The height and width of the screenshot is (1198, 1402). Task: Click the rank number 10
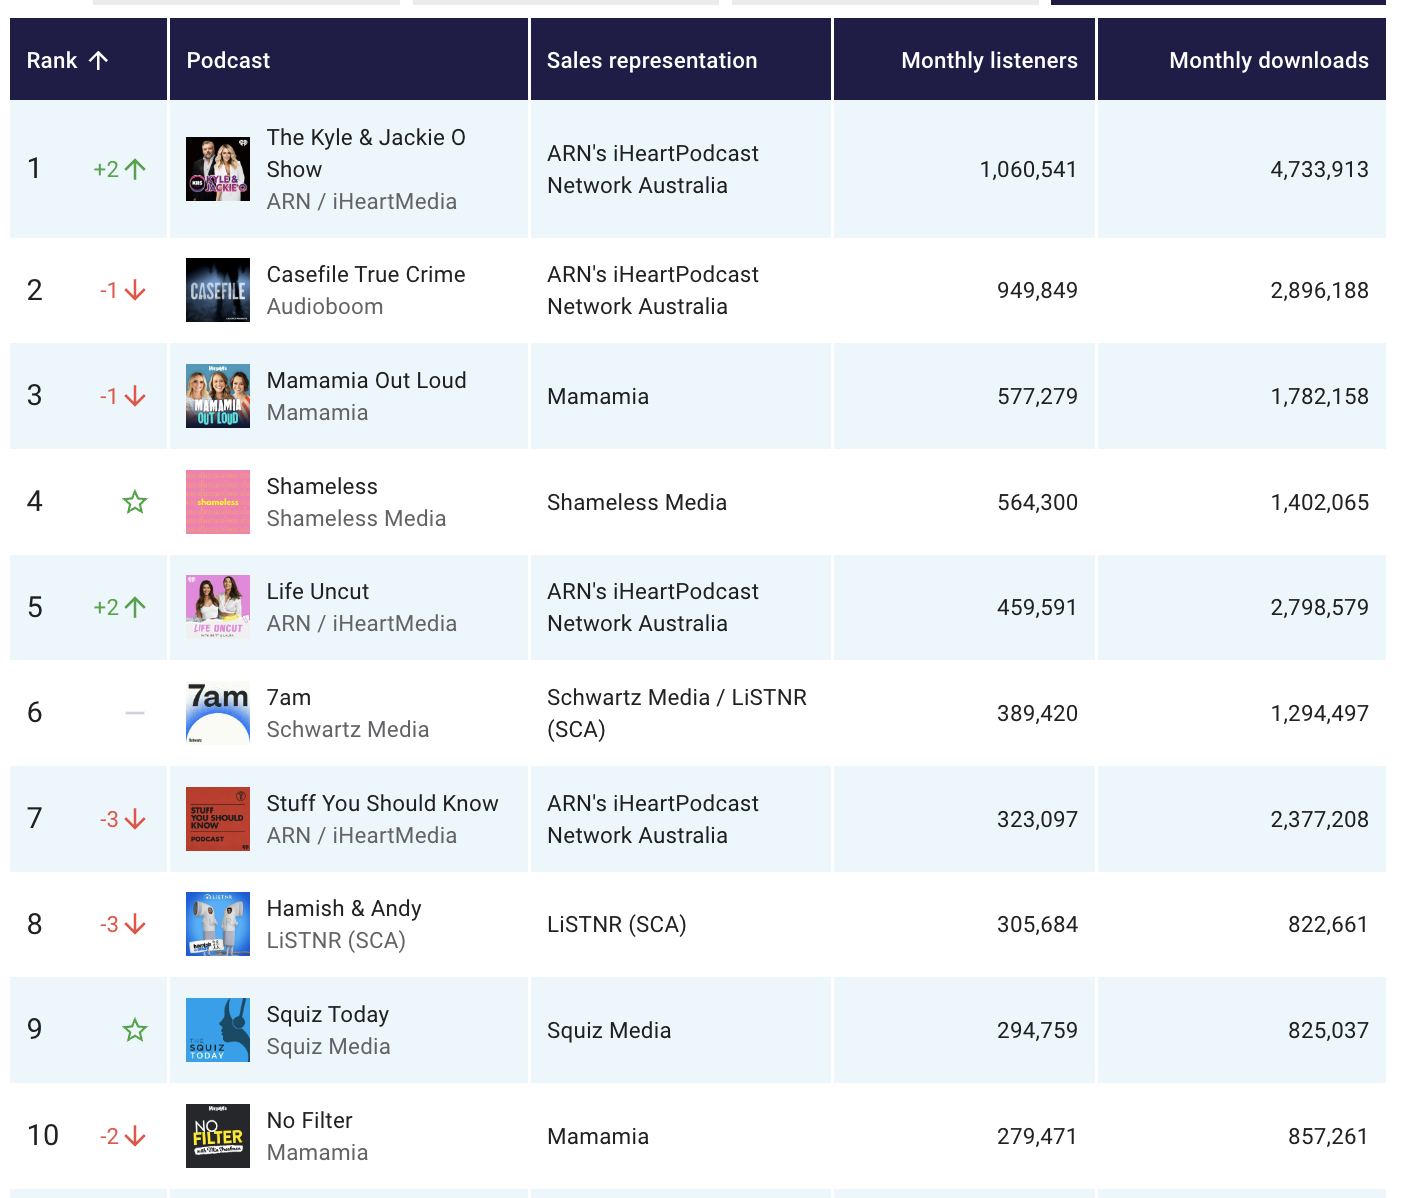click(43, 1136)
